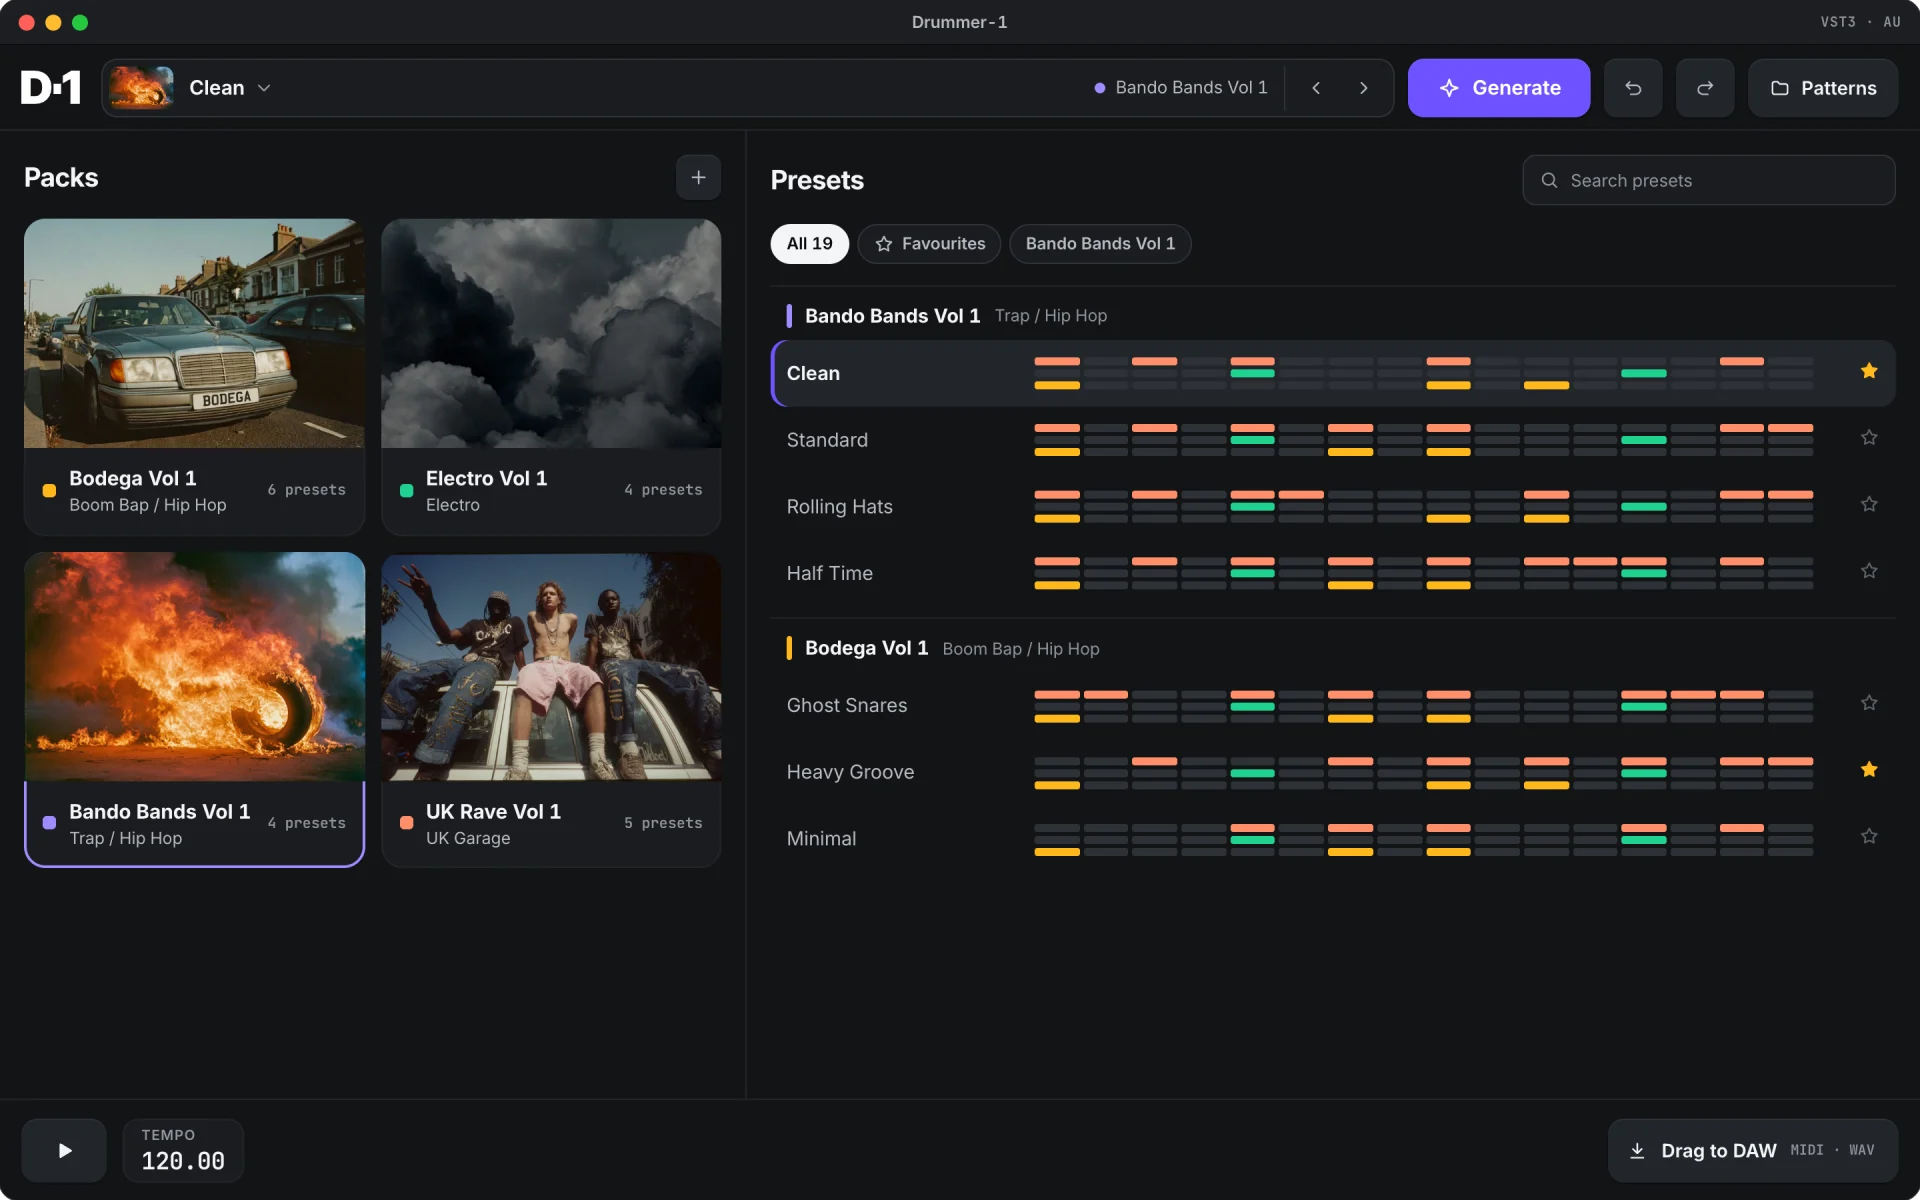Open the Clean preset dropdown chevron
Viewport: 1920px width, 1200px height.
(x=264, y=88)
